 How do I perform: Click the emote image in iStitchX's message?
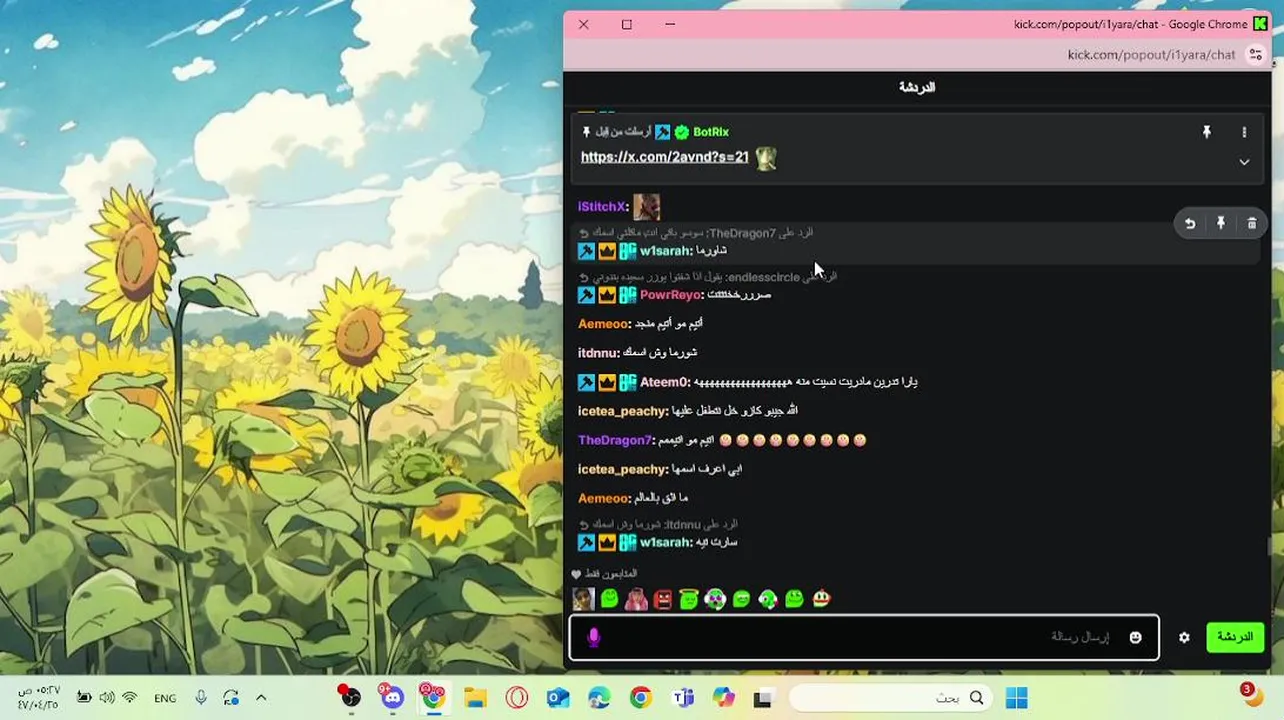pos(646,206)
